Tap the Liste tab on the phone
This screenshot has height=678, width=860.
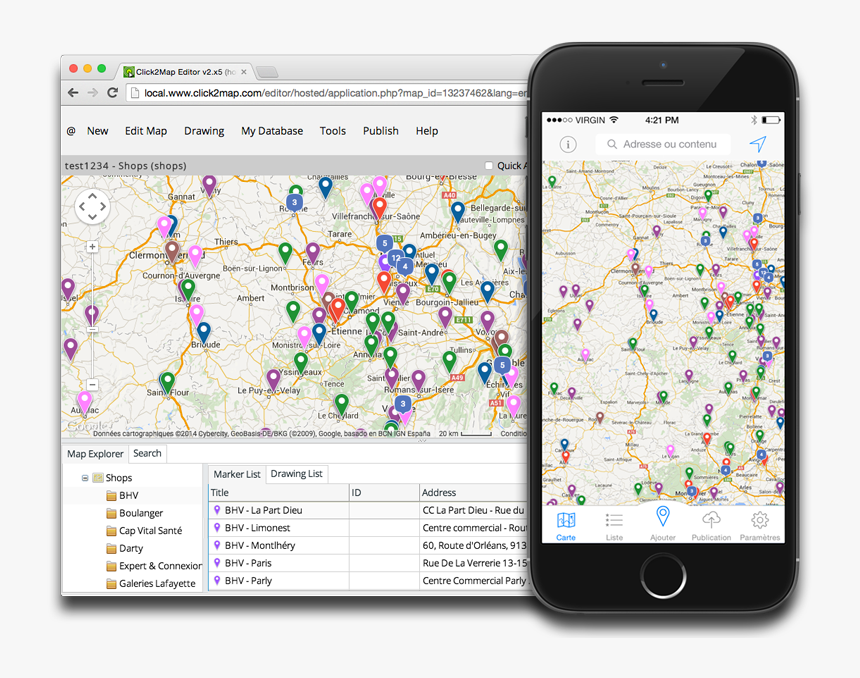pyautogui.click(x=614, y=527)
